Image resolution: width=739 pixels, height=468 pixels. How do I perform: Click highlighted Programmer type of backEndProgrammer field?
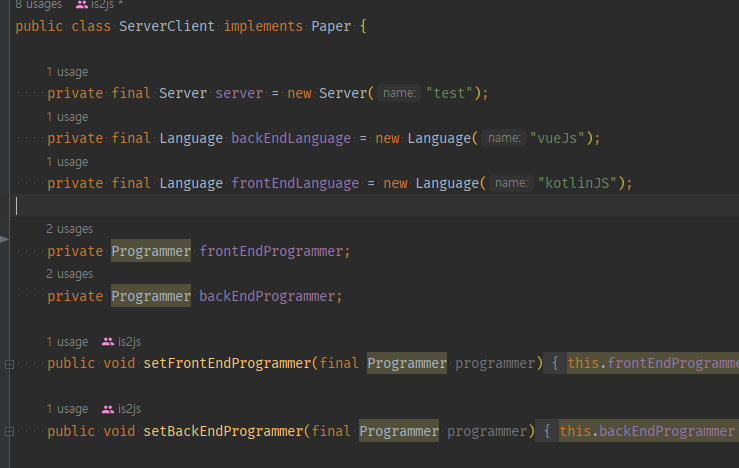point(151,296)
